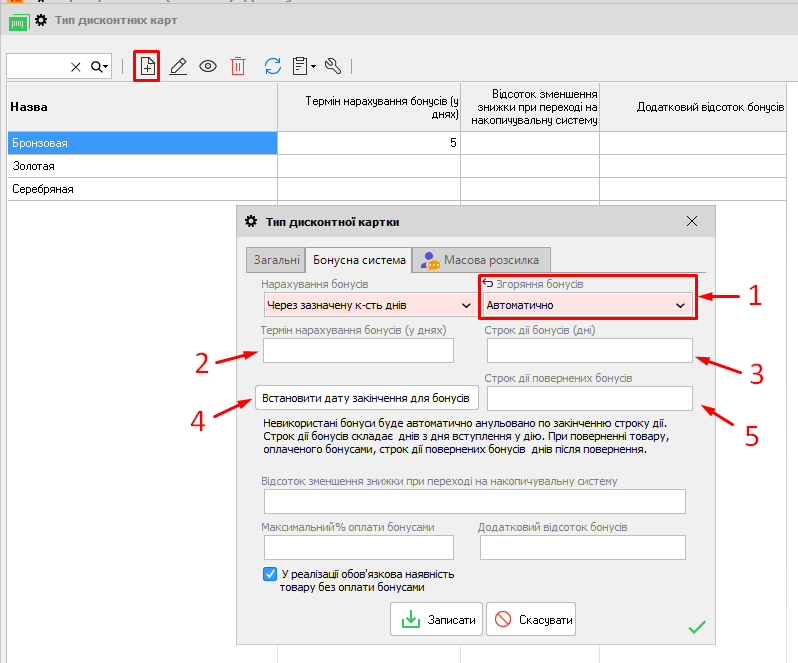Open the Масова розсилка tab
The height and width of the screenshot is (663, 798).
(481, 260)
